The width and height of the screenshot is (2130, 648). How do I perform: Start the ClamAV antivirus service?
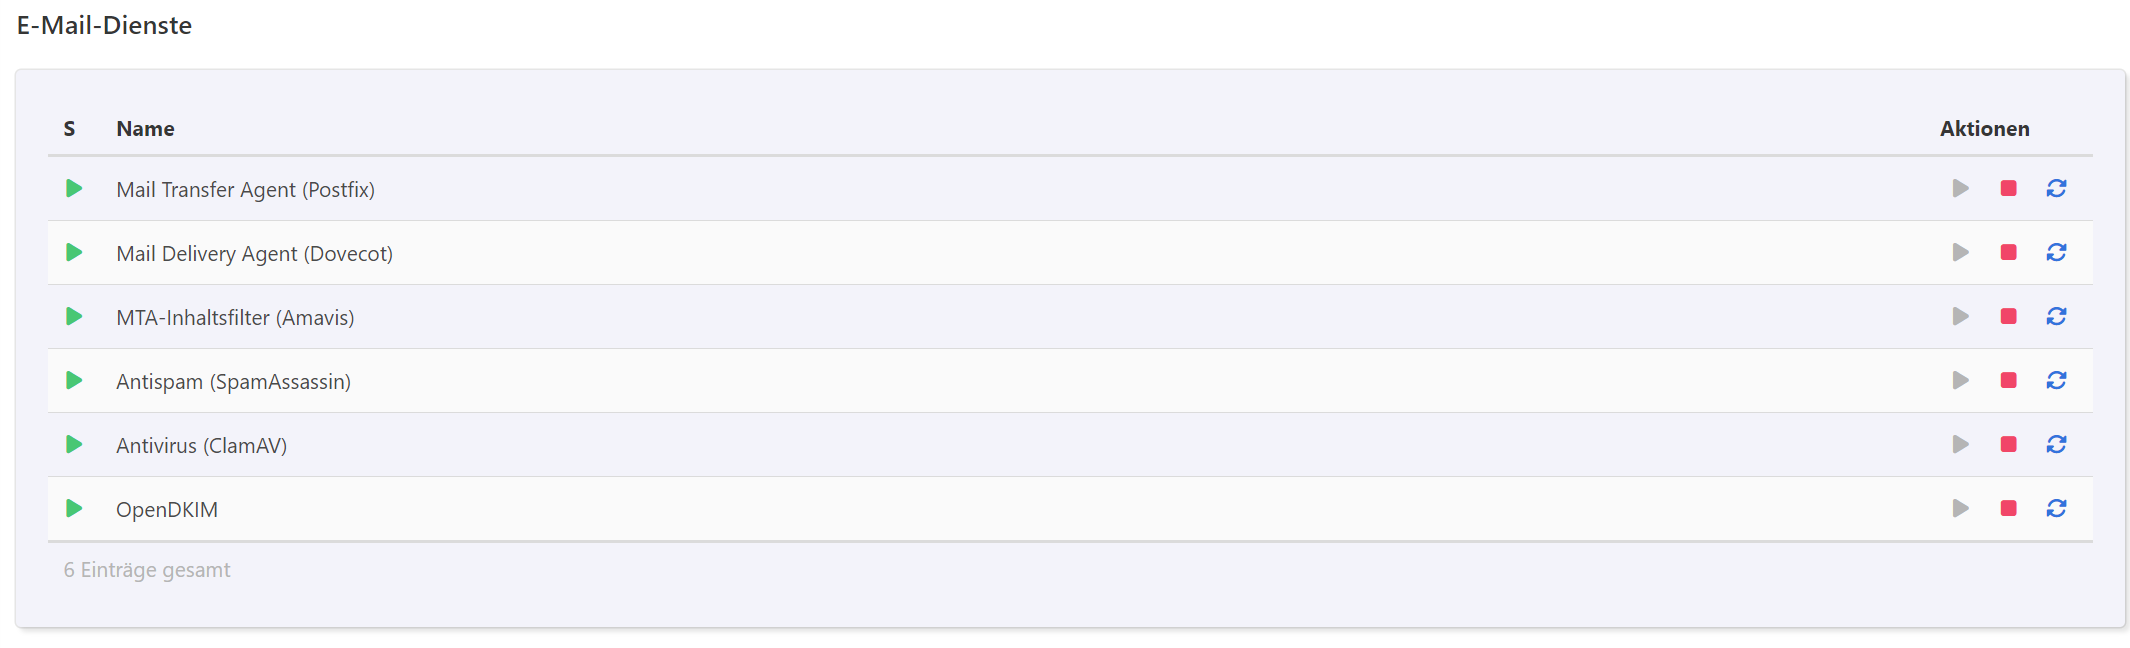(x=1960, y=445)
